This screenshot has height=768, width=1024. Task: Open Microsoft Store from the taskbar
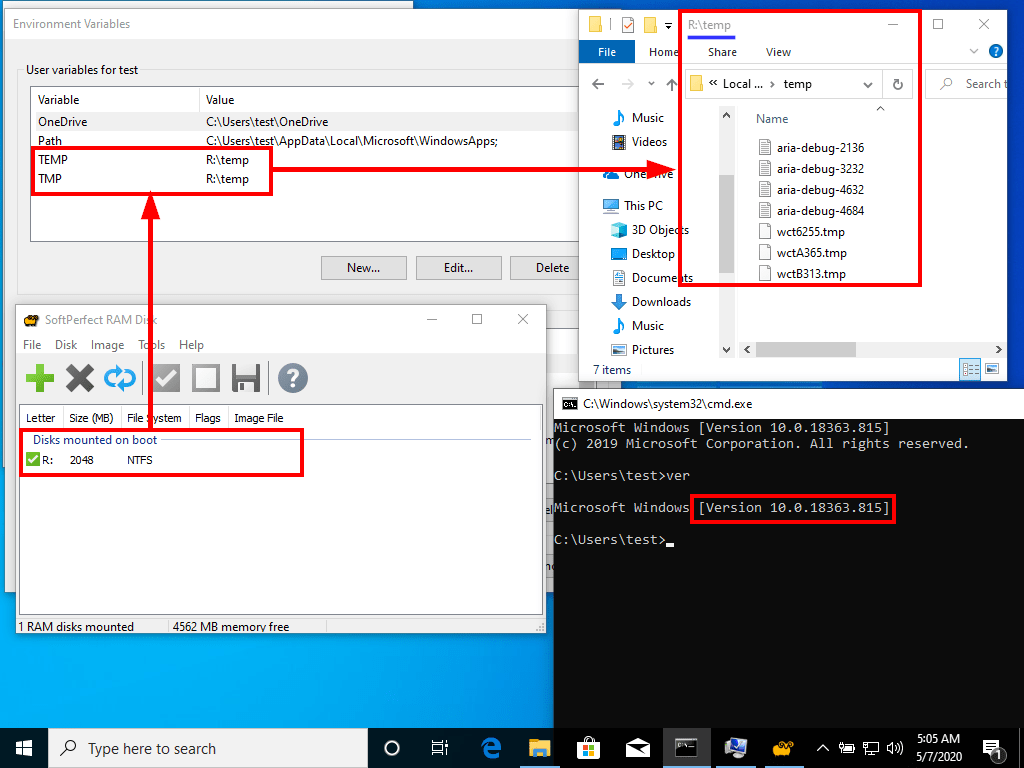click(588, 748)
